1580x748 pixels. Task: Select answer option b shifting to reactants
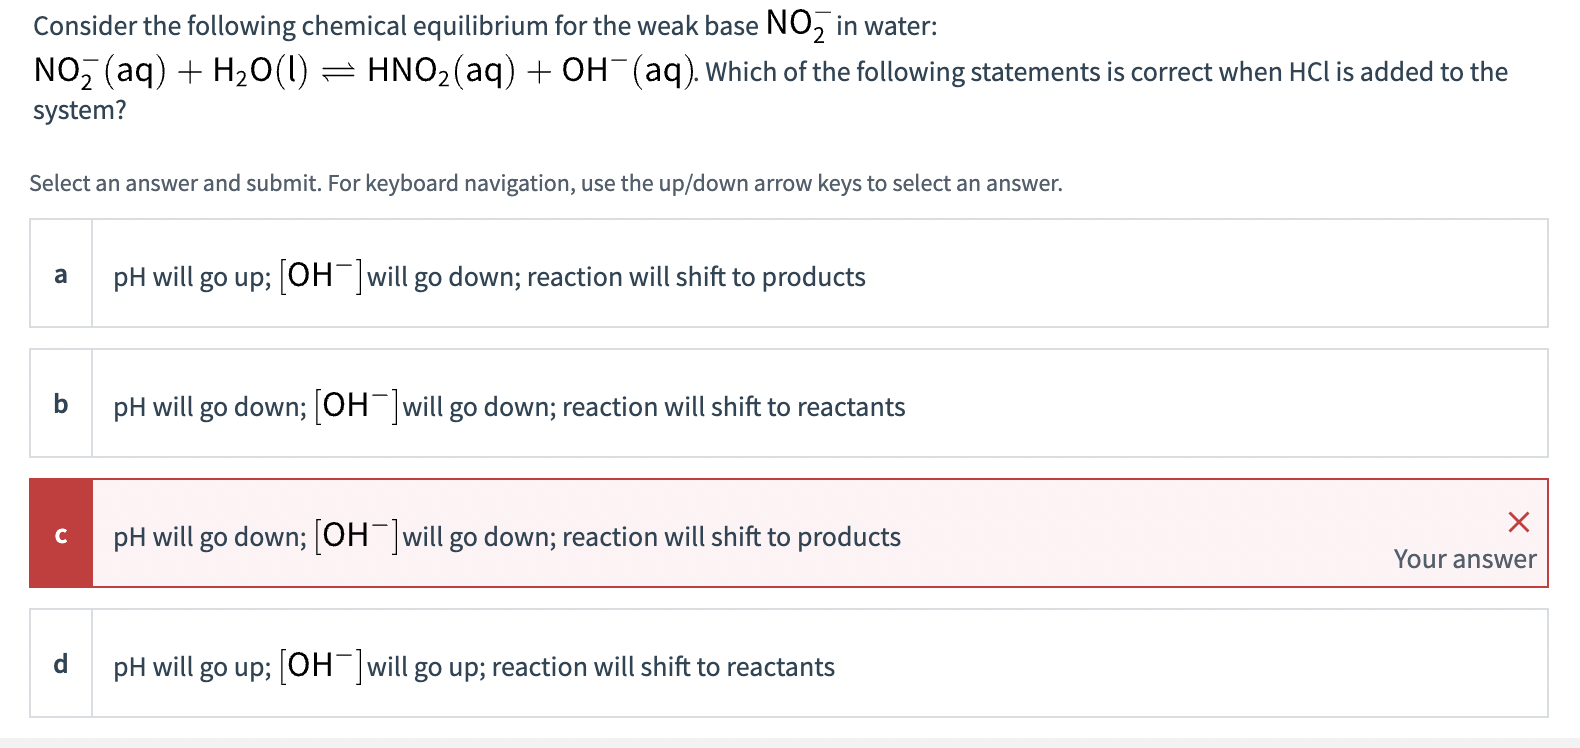tap(508, 404)
